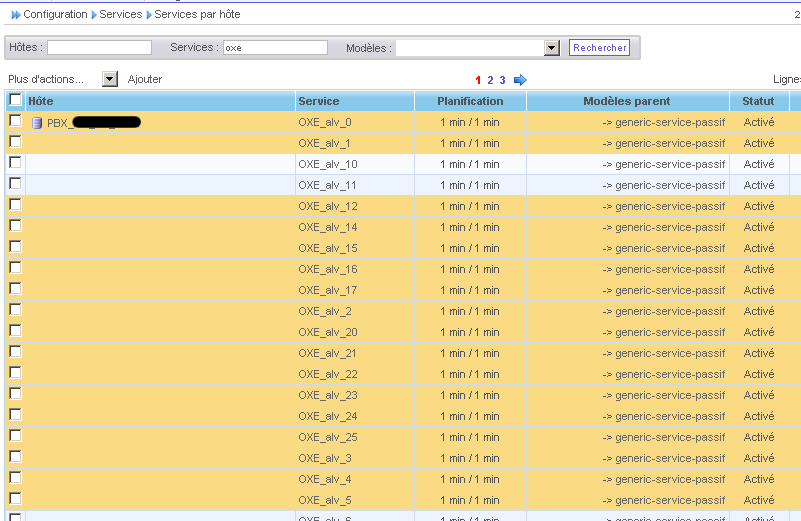Check the box for OXE_alv_0 row
Screen dimensions: 801x521
[x=15, y=121]
